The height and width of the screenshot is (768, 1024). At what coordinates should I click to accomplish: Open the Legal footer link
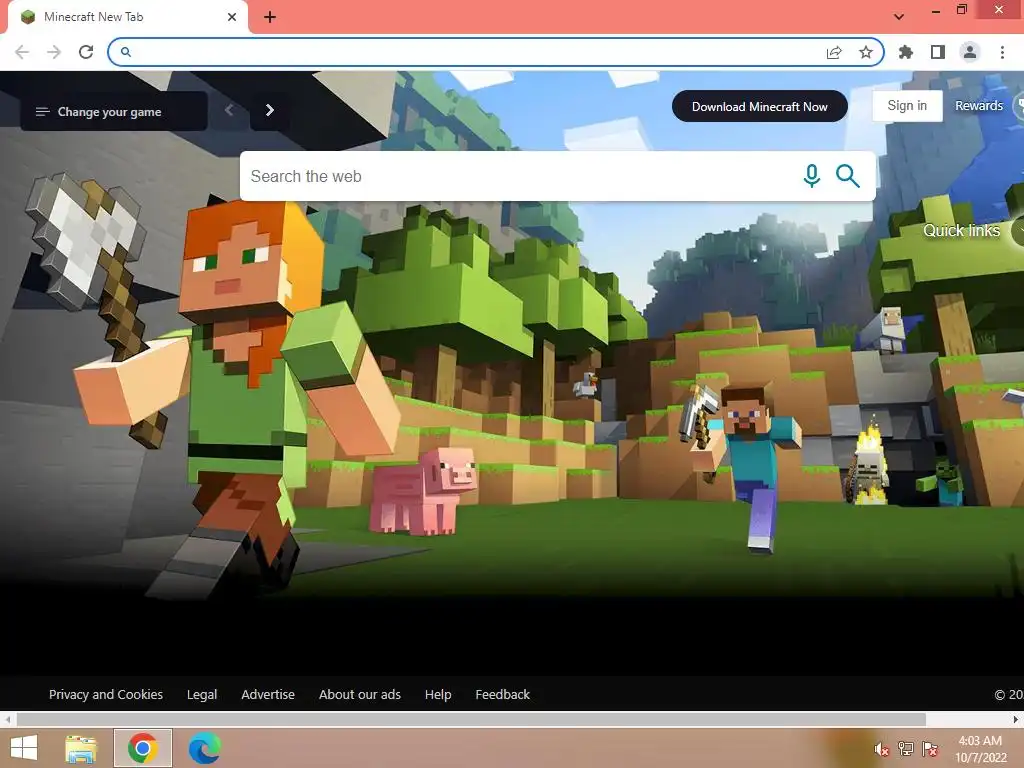pos(202,695)
